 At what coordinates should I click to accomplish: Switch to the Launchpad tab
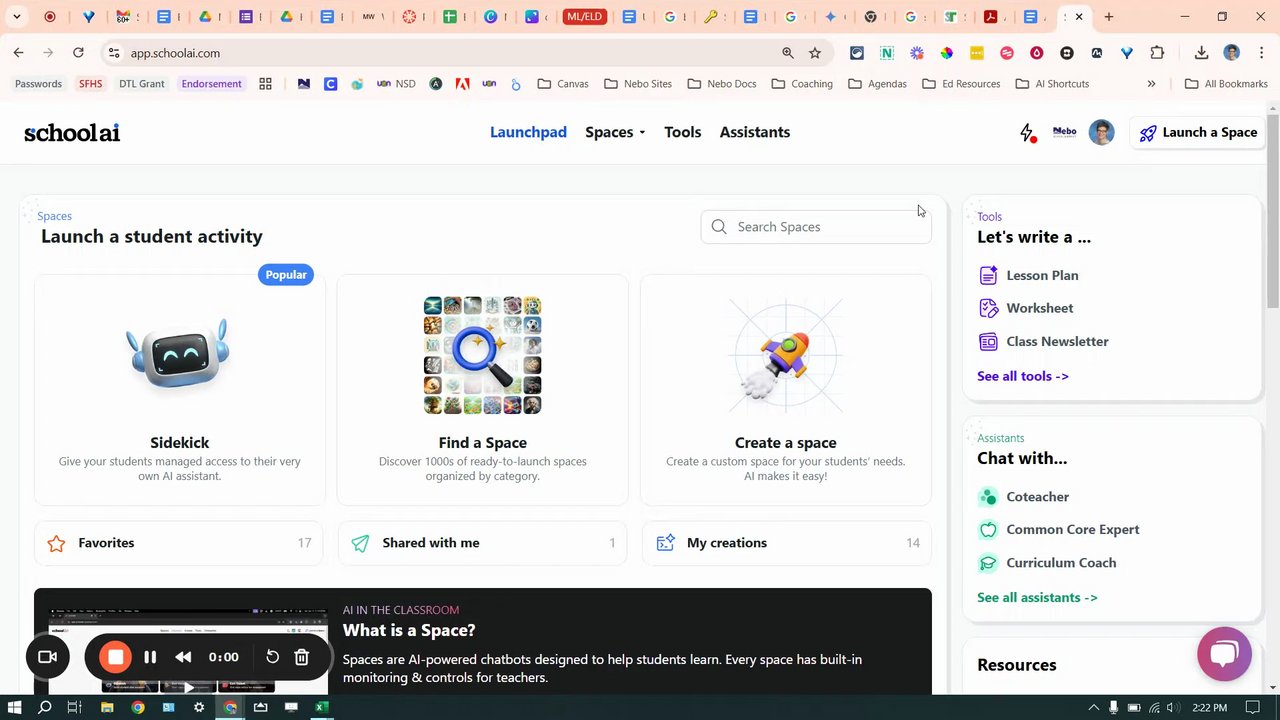(x=528, y=132)
